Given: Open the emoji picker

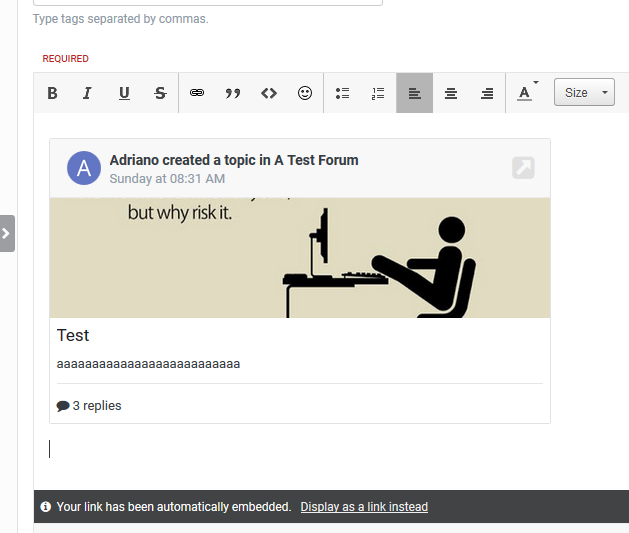Looking at the screenshot, I should tap(305, 93).
